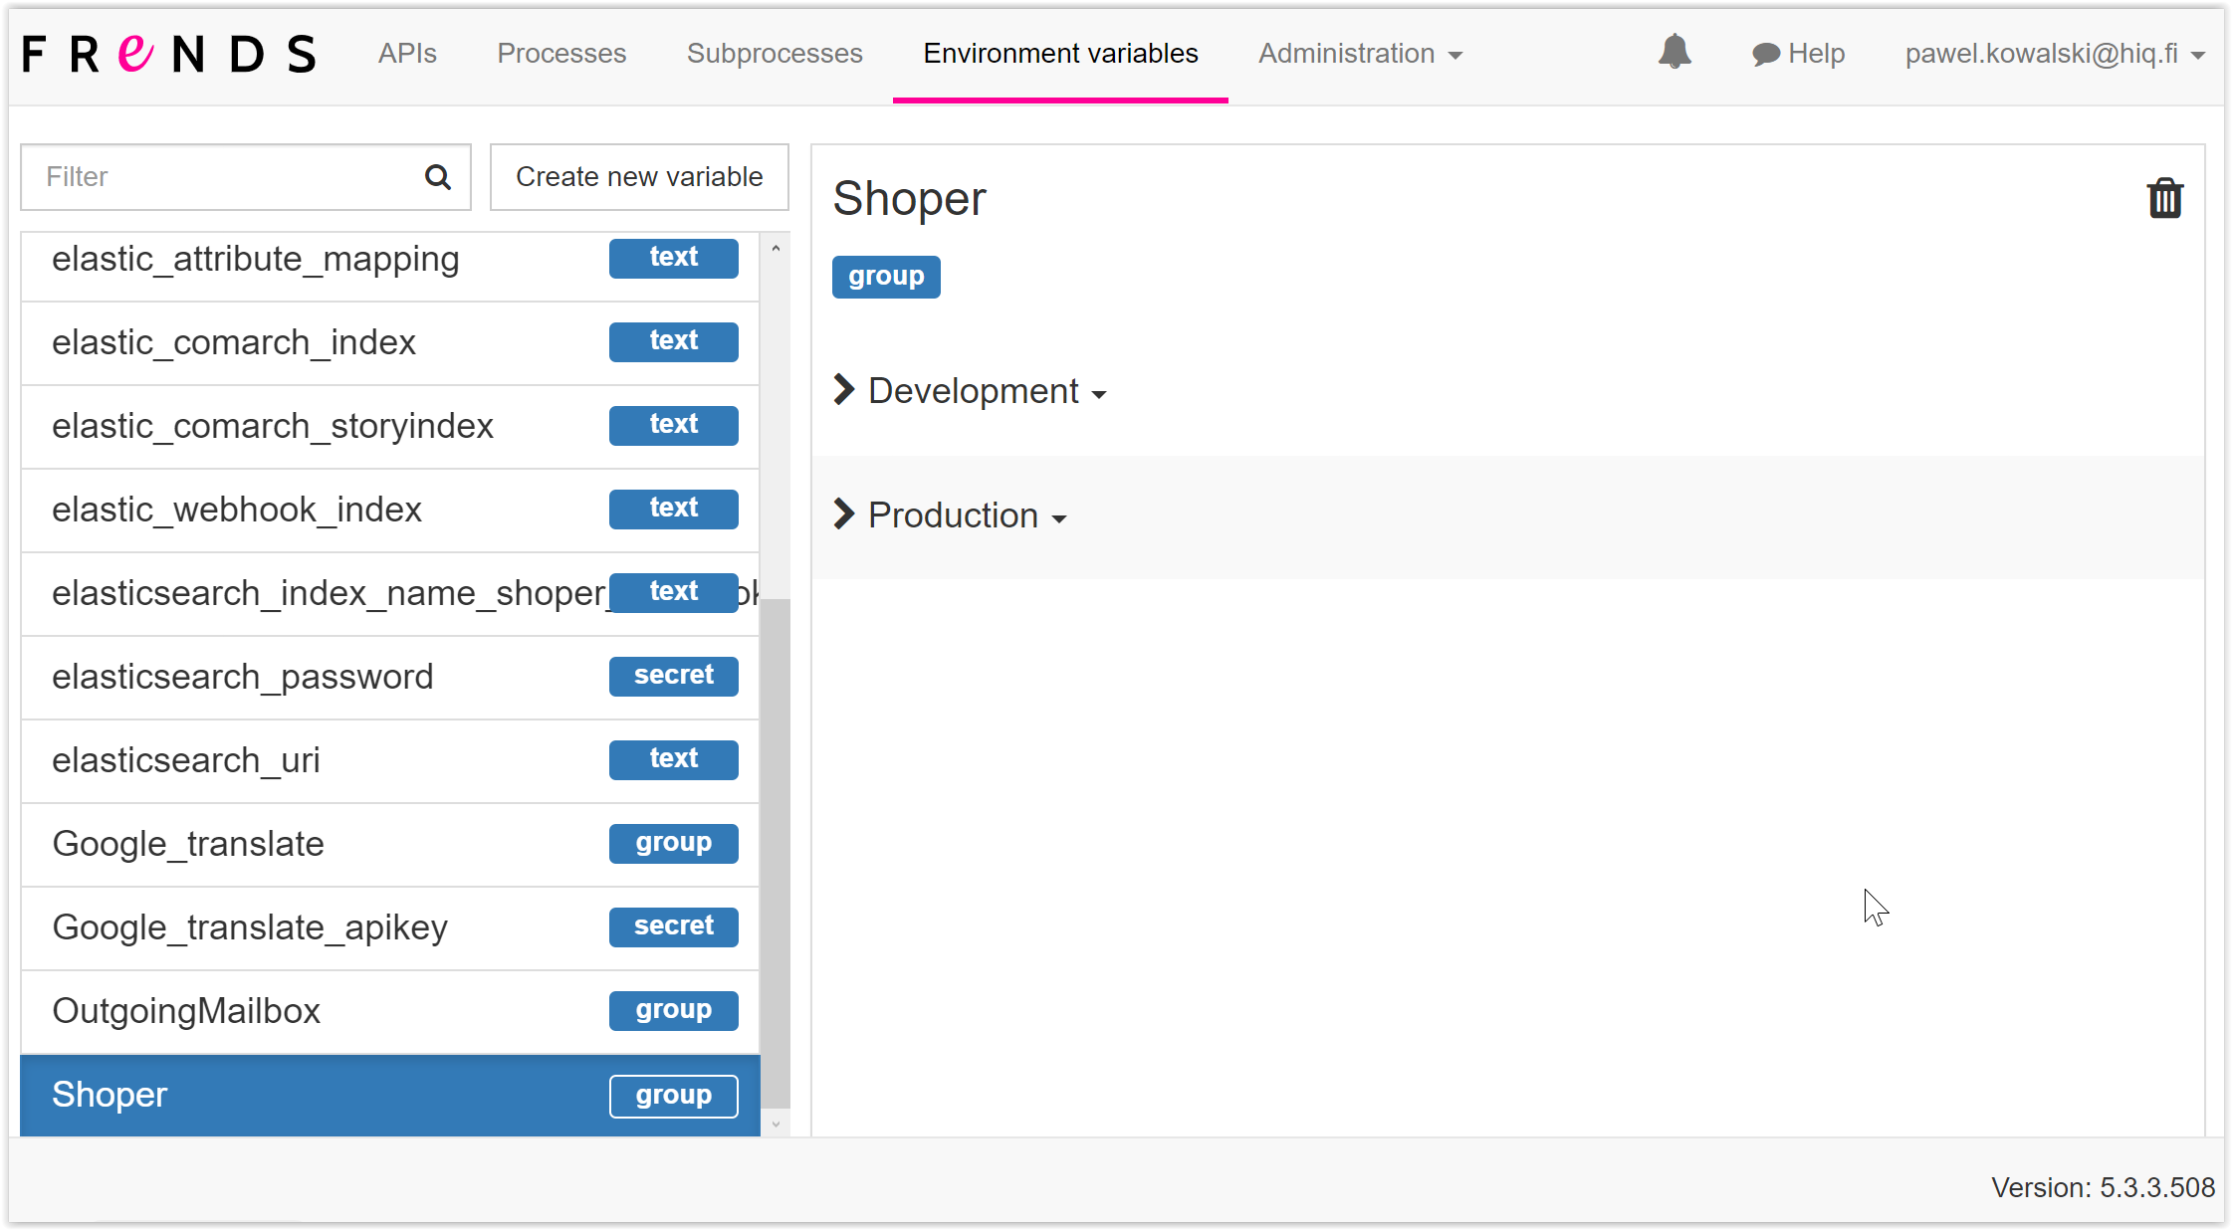Click the Create new variable button

tap(639, 177)
